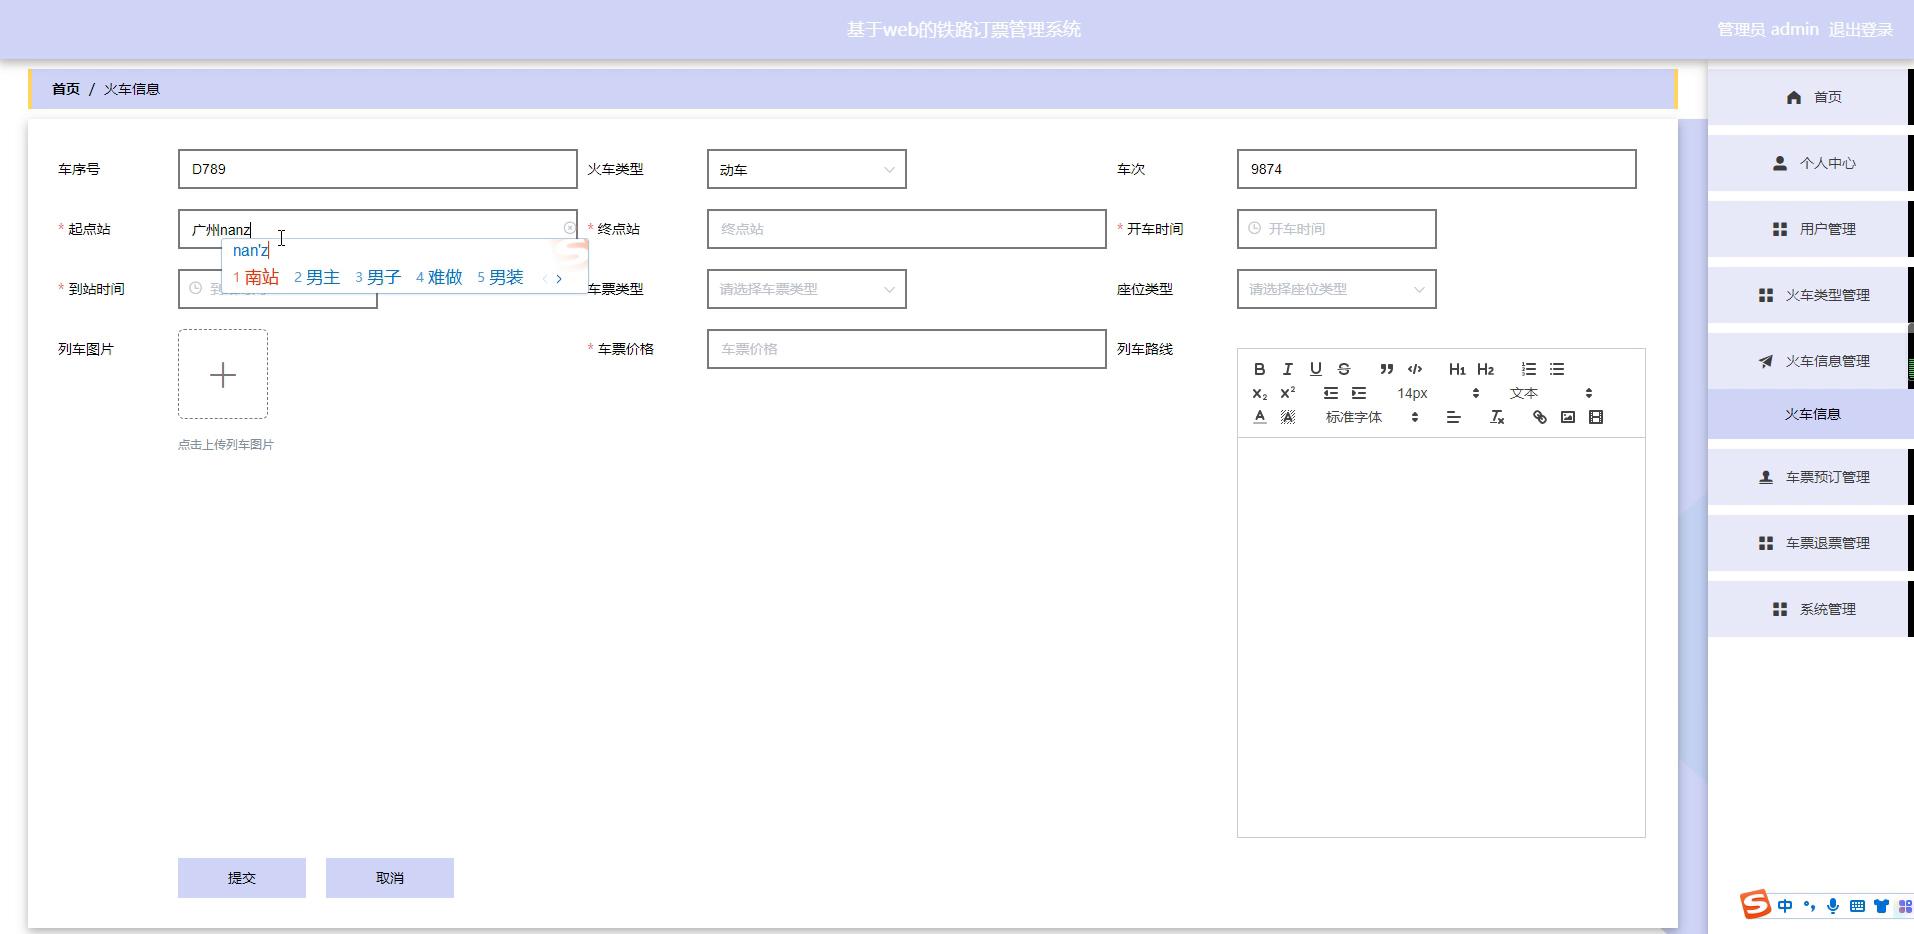
Task: Toggle italic formatting in the route editor
Action: point(1287,369)
